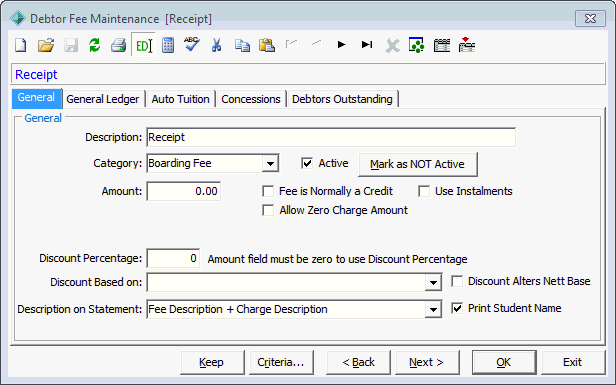Open record with the folder icon
This screenshot has height=385, width=616.
46,45
